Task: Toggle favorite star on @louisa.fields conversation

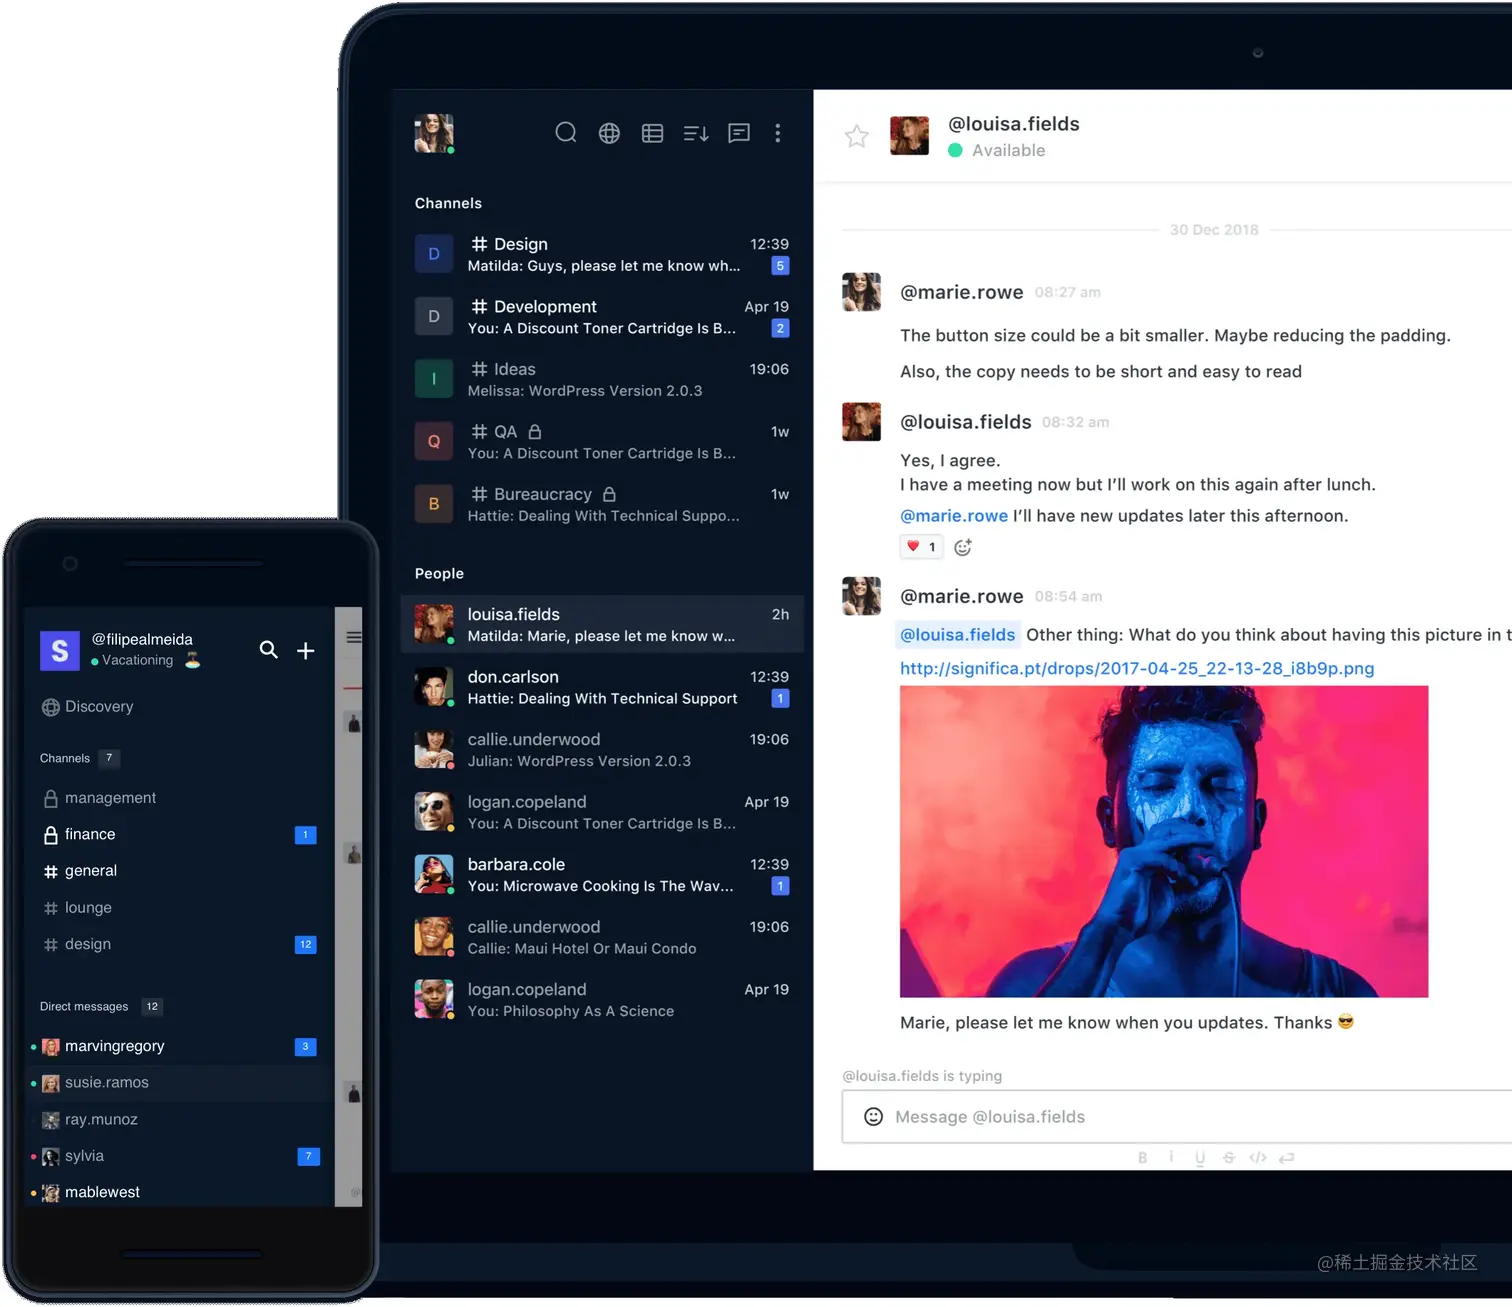Action: (857, 136)
